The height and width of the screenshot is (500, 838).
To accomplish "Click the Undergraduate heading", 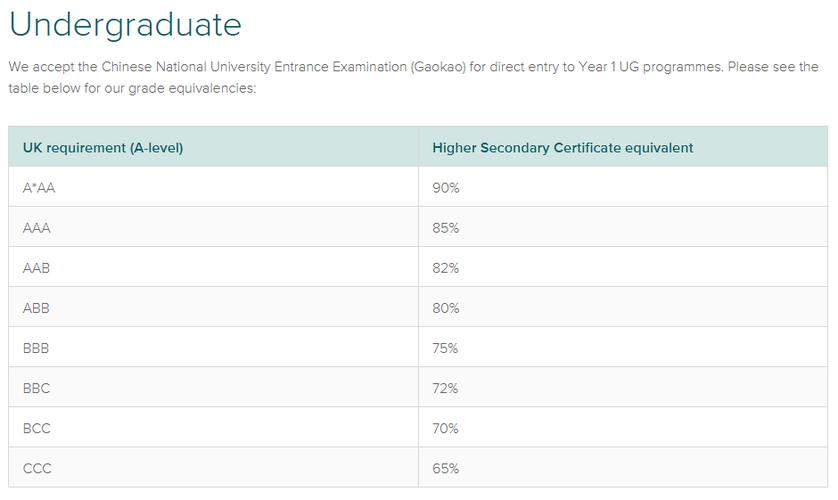I will [x=126, y=25].
